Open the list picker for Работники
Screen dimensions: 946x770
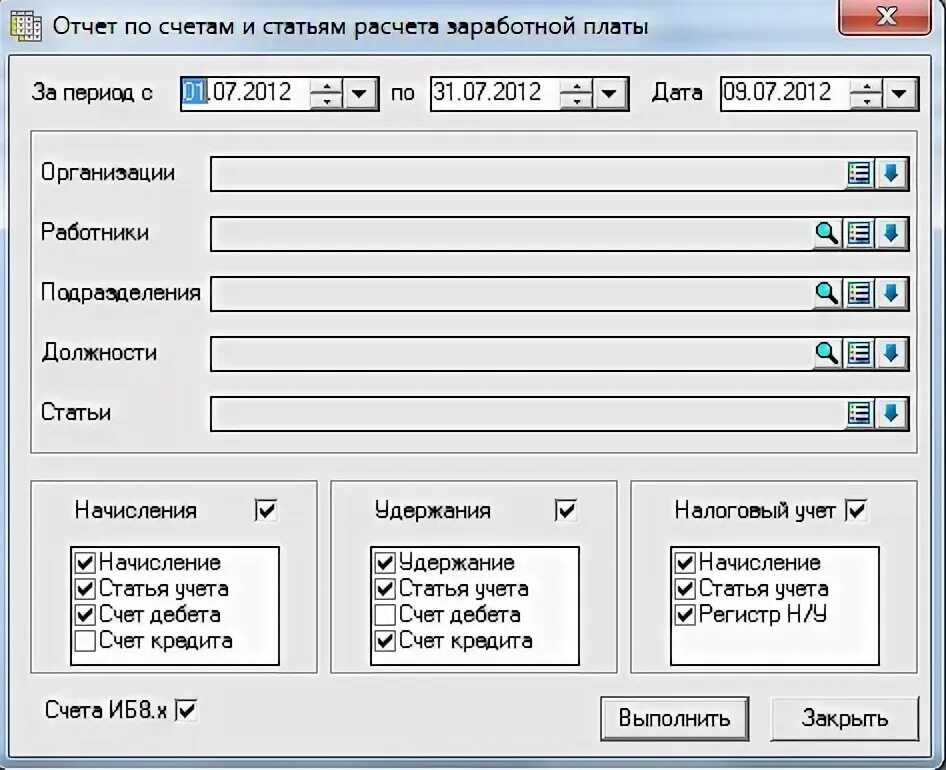pos(860,234)
